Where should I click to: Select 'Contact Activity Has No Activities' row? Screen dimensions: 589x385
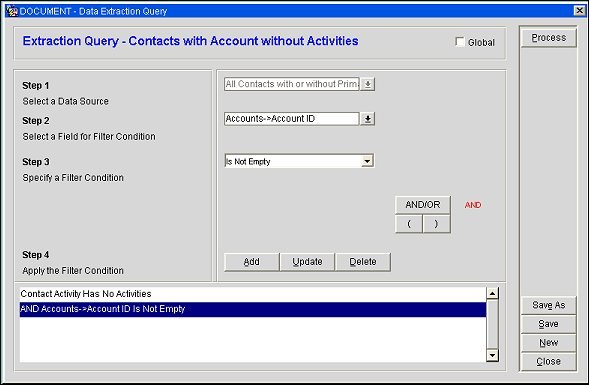252,294
